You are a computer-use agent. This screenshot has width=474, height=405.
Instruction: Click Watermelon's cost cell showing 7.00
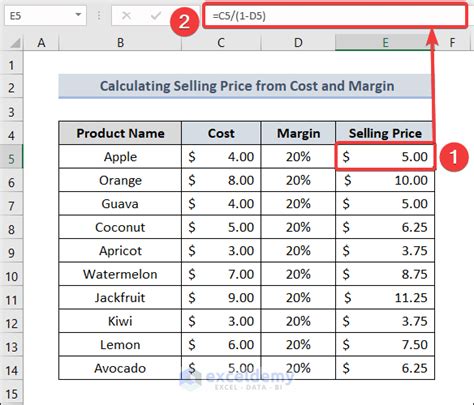coord(221,274)
